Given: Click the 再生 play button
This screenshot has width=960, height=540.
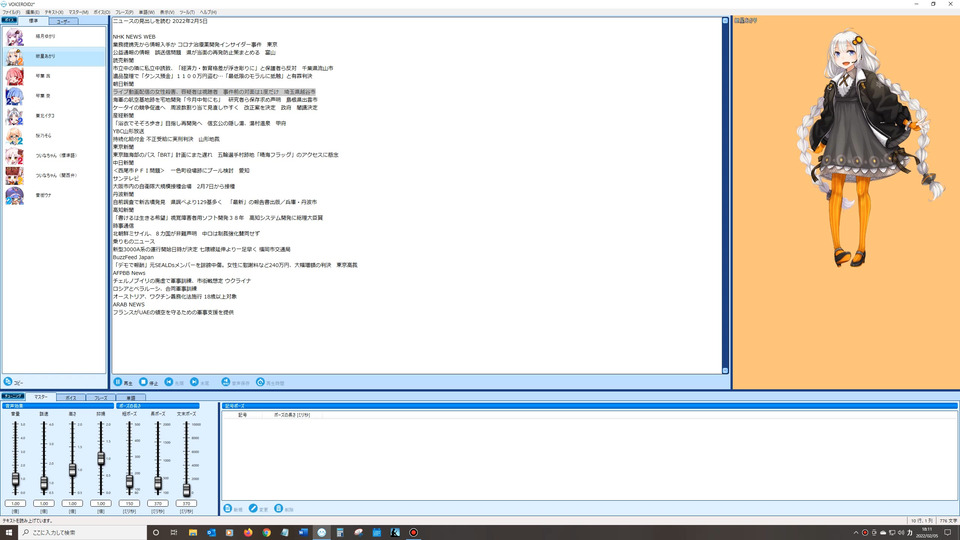Looking at the screenshot, I should pos(123,382).
